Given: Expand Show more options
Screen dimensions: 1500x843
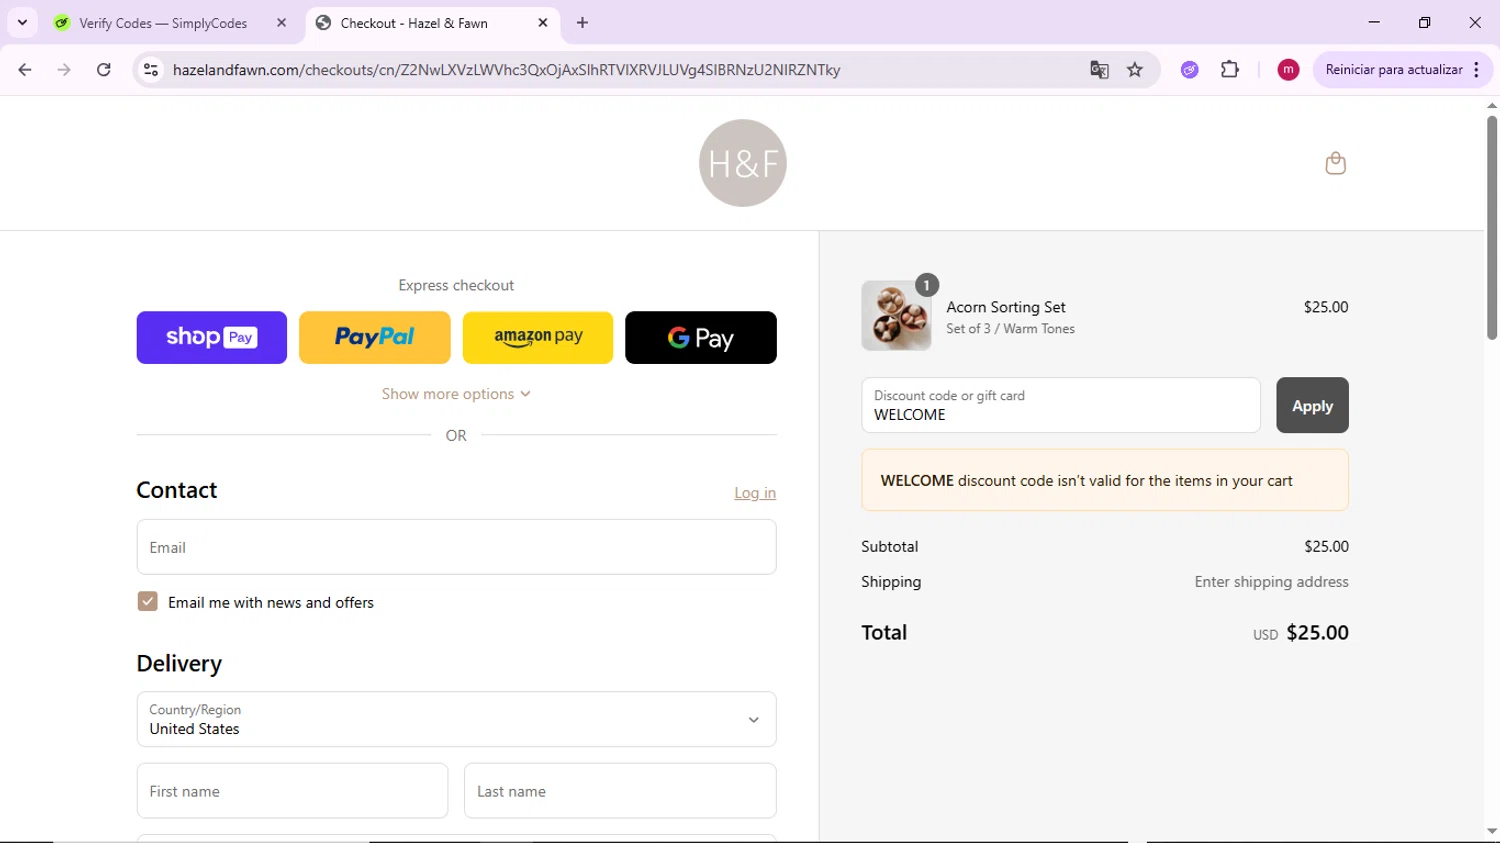Looking at the screenshot, I should 456,394.
